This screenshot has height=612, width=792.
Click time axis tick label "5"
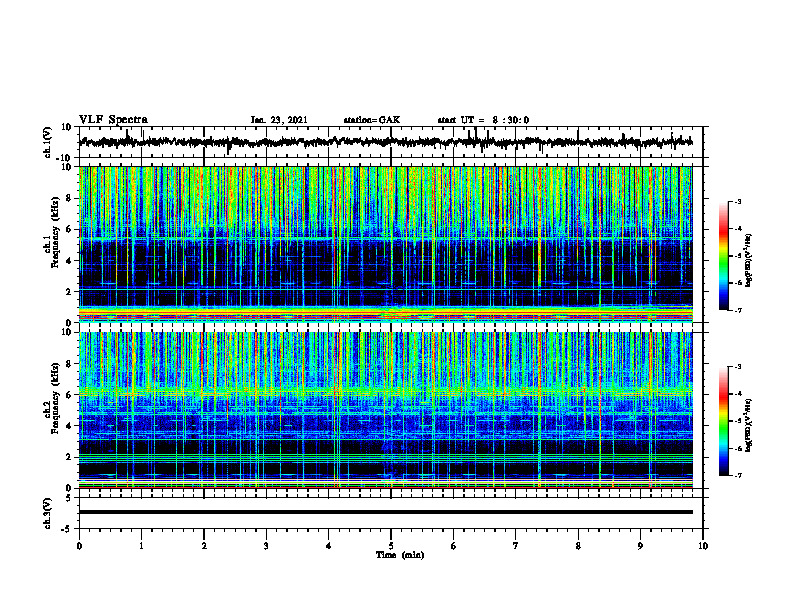[x=391, y=546]
